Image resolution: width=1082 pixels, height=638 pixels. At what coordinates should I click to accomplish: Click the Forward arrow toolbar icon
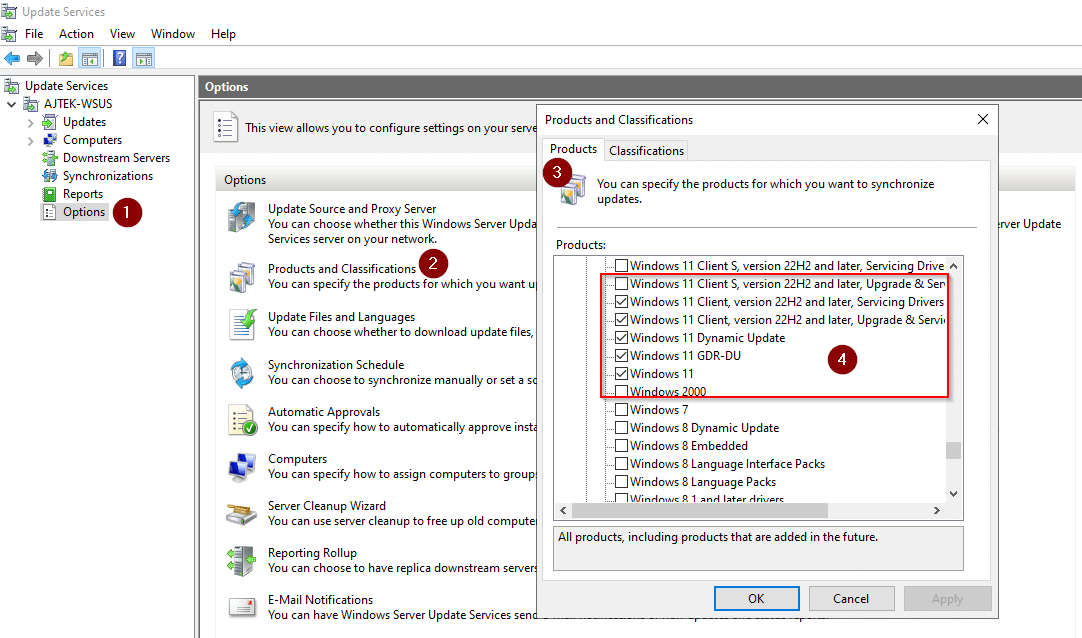coord(35,59)
